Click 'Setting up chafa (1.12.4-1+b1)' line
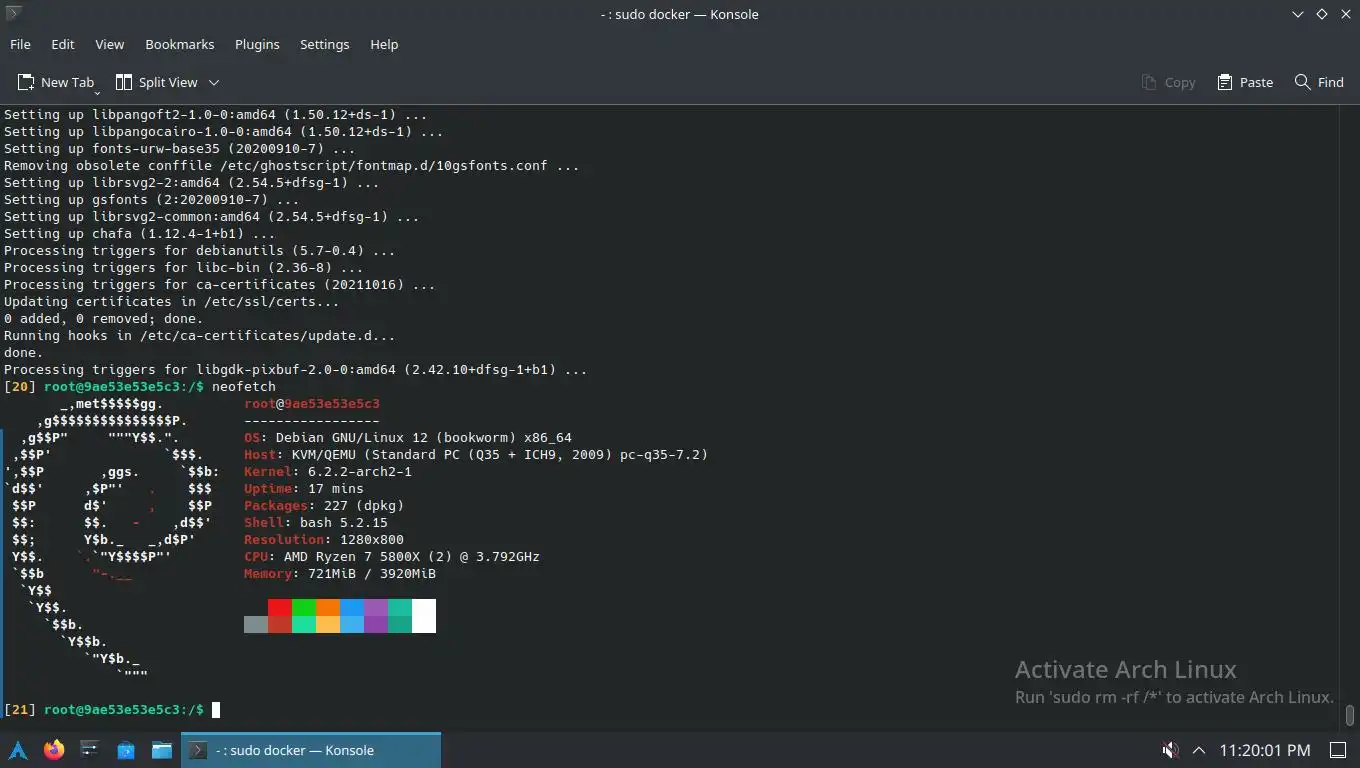Image resolution: width=1360 pixels, height=768 pixels. click(139, 234)
